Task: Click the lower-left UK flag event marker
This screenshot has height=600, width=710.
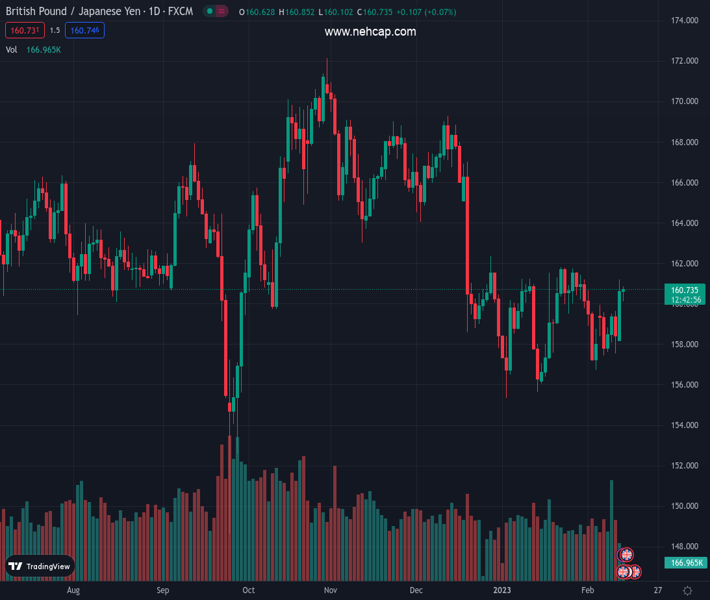Action: pyautogui.click(x=623, y=572)
